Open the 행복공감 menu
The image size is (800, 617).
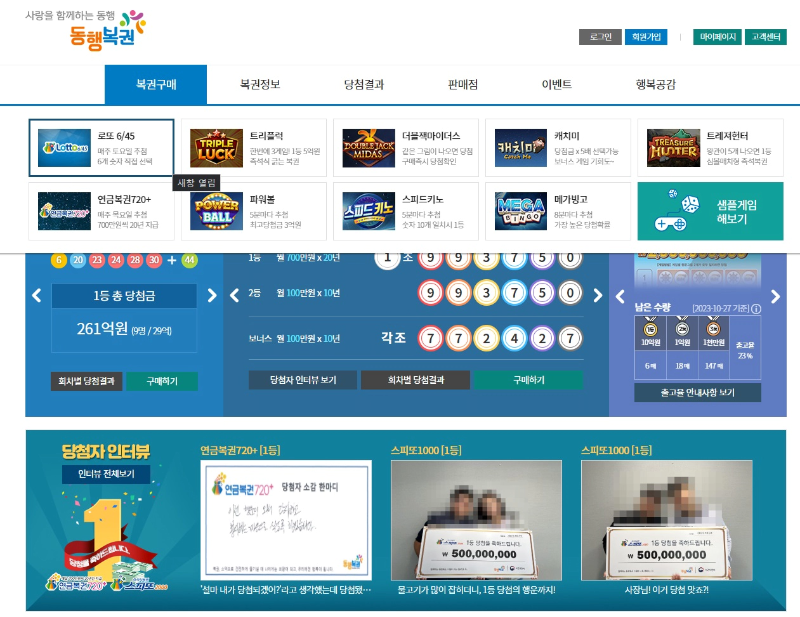tap(656, 85)
